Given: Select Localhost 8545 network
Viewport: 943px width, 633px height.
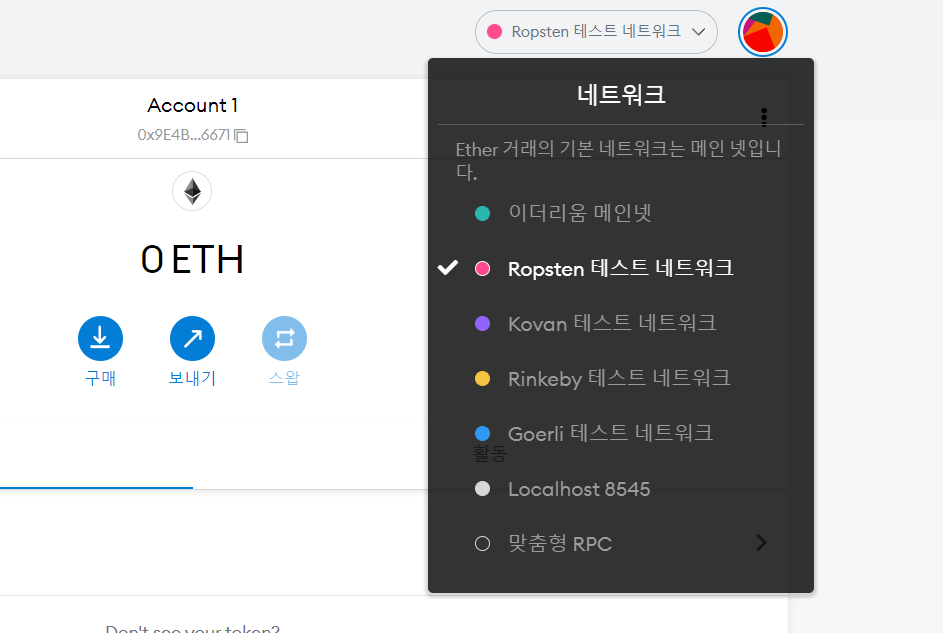Looking at the screenshot, I should (621, 489).
